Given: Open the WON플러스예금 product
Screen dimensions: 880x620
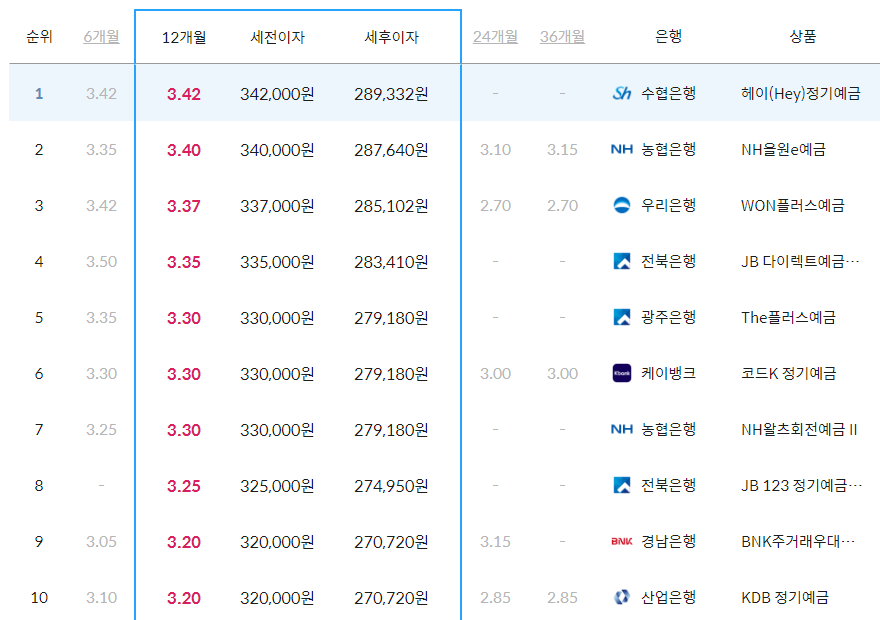Looking at the screenshot, I should pyautogui.click(x=792, y=206).
